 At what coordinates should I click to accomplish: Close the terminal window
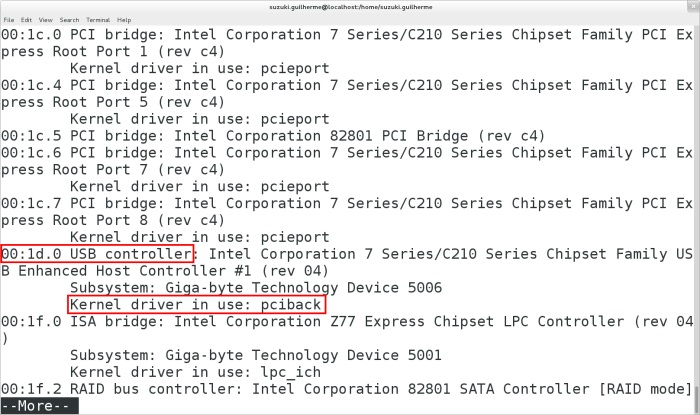[x=691, y=6]
